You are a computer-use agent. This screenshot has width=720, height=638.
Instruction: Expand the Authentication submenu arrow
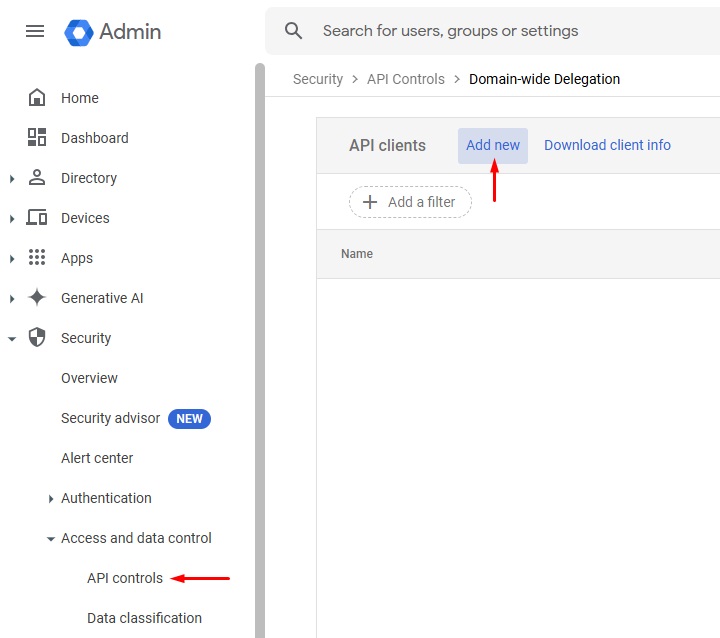(x=51, y=498)
